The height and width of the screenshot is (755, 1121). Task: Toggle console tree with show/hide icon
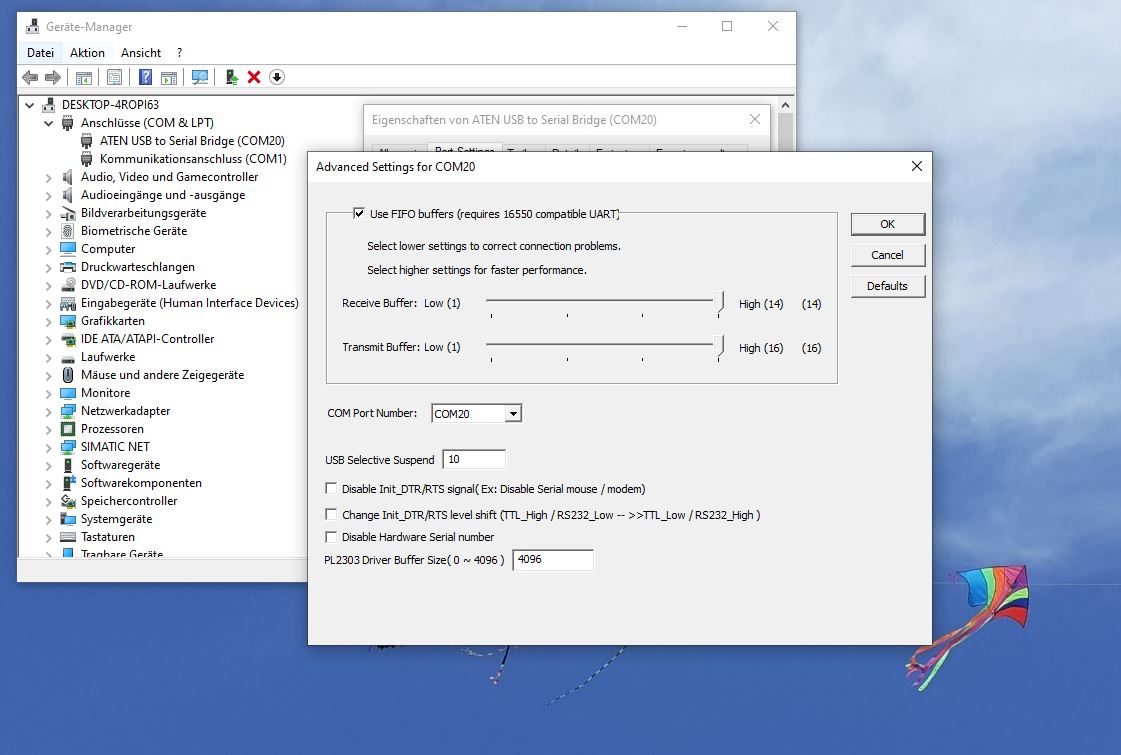[86, 77]
